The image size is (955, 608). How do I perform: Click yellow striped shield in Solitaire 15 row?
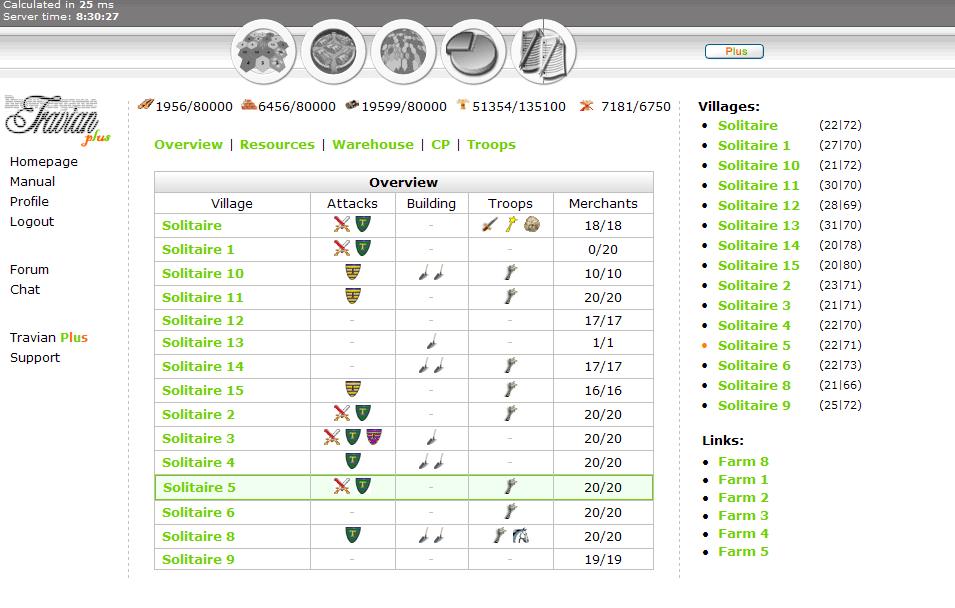pos(352,389)
